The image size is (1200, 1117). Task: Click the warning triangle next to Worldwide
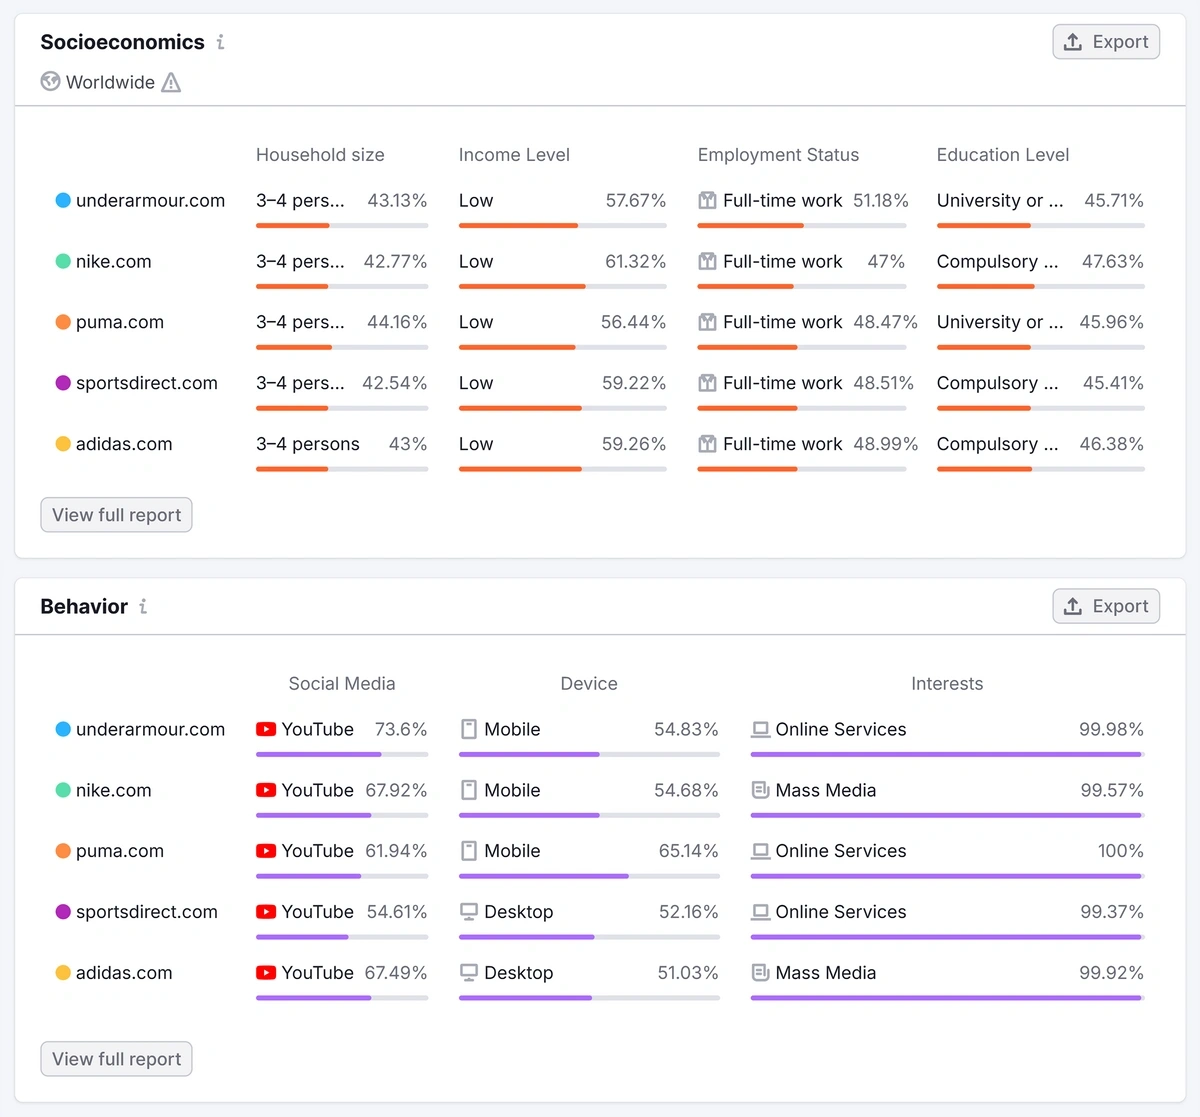click(171, 82)
